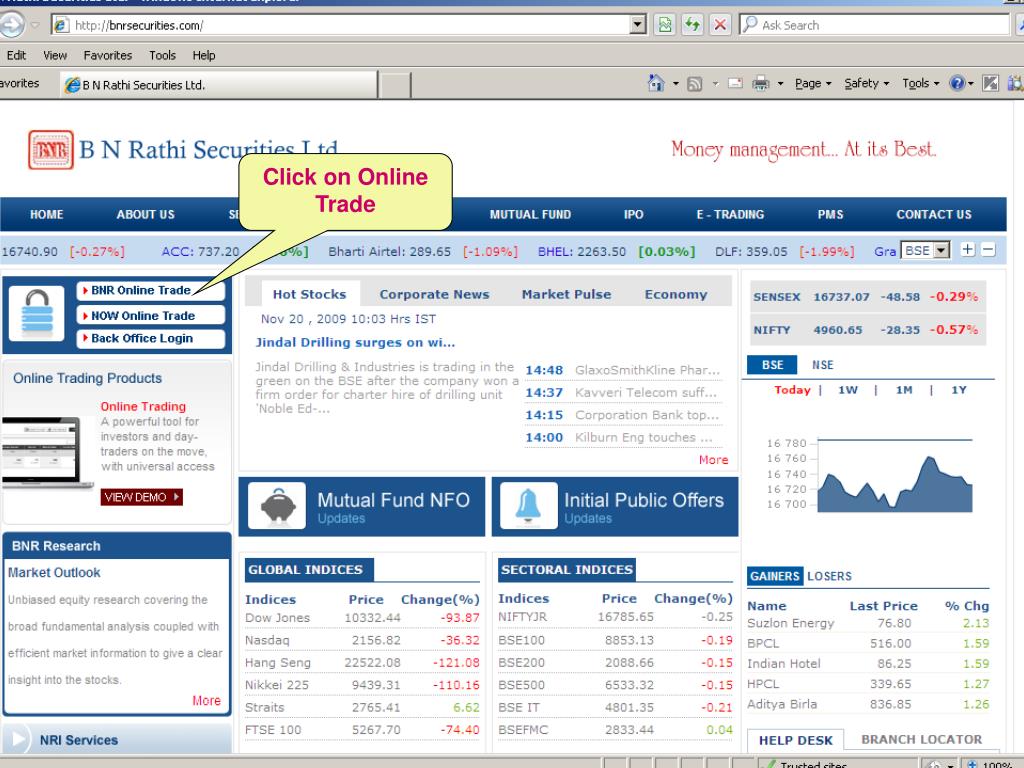
Task: Click the NOW Online Trade link
Action: [151, 315]
